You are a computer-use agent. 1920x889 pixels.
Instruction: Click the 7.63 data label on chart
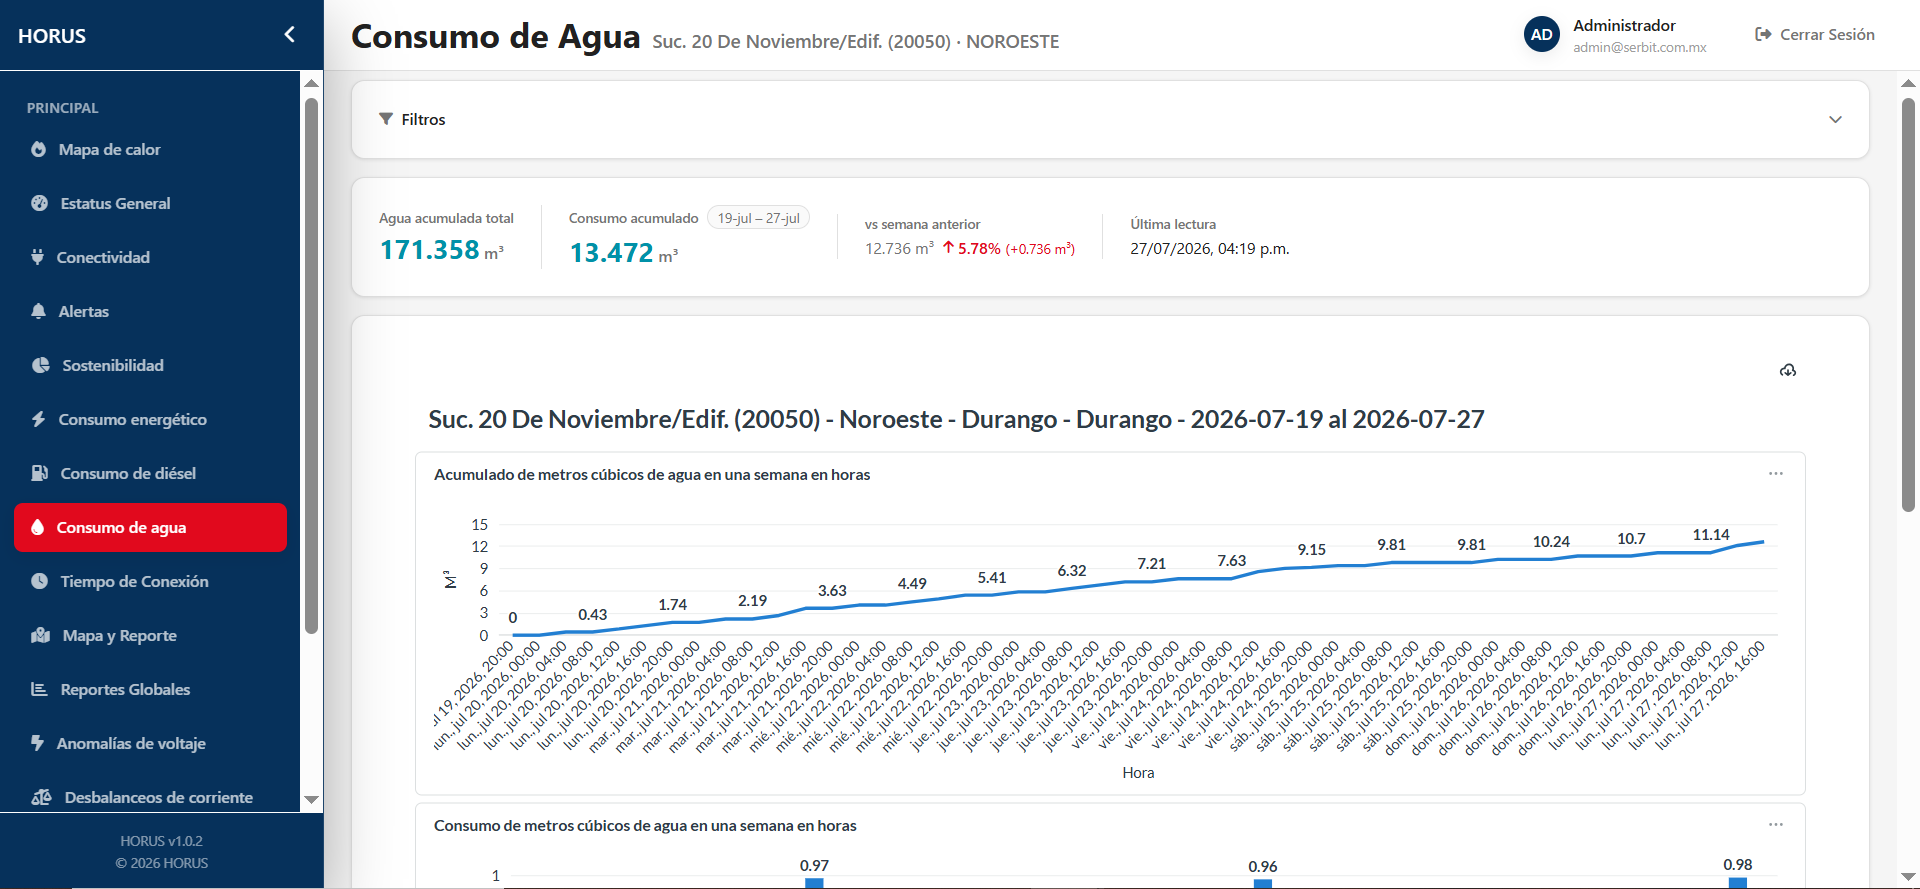point(1231,560)
